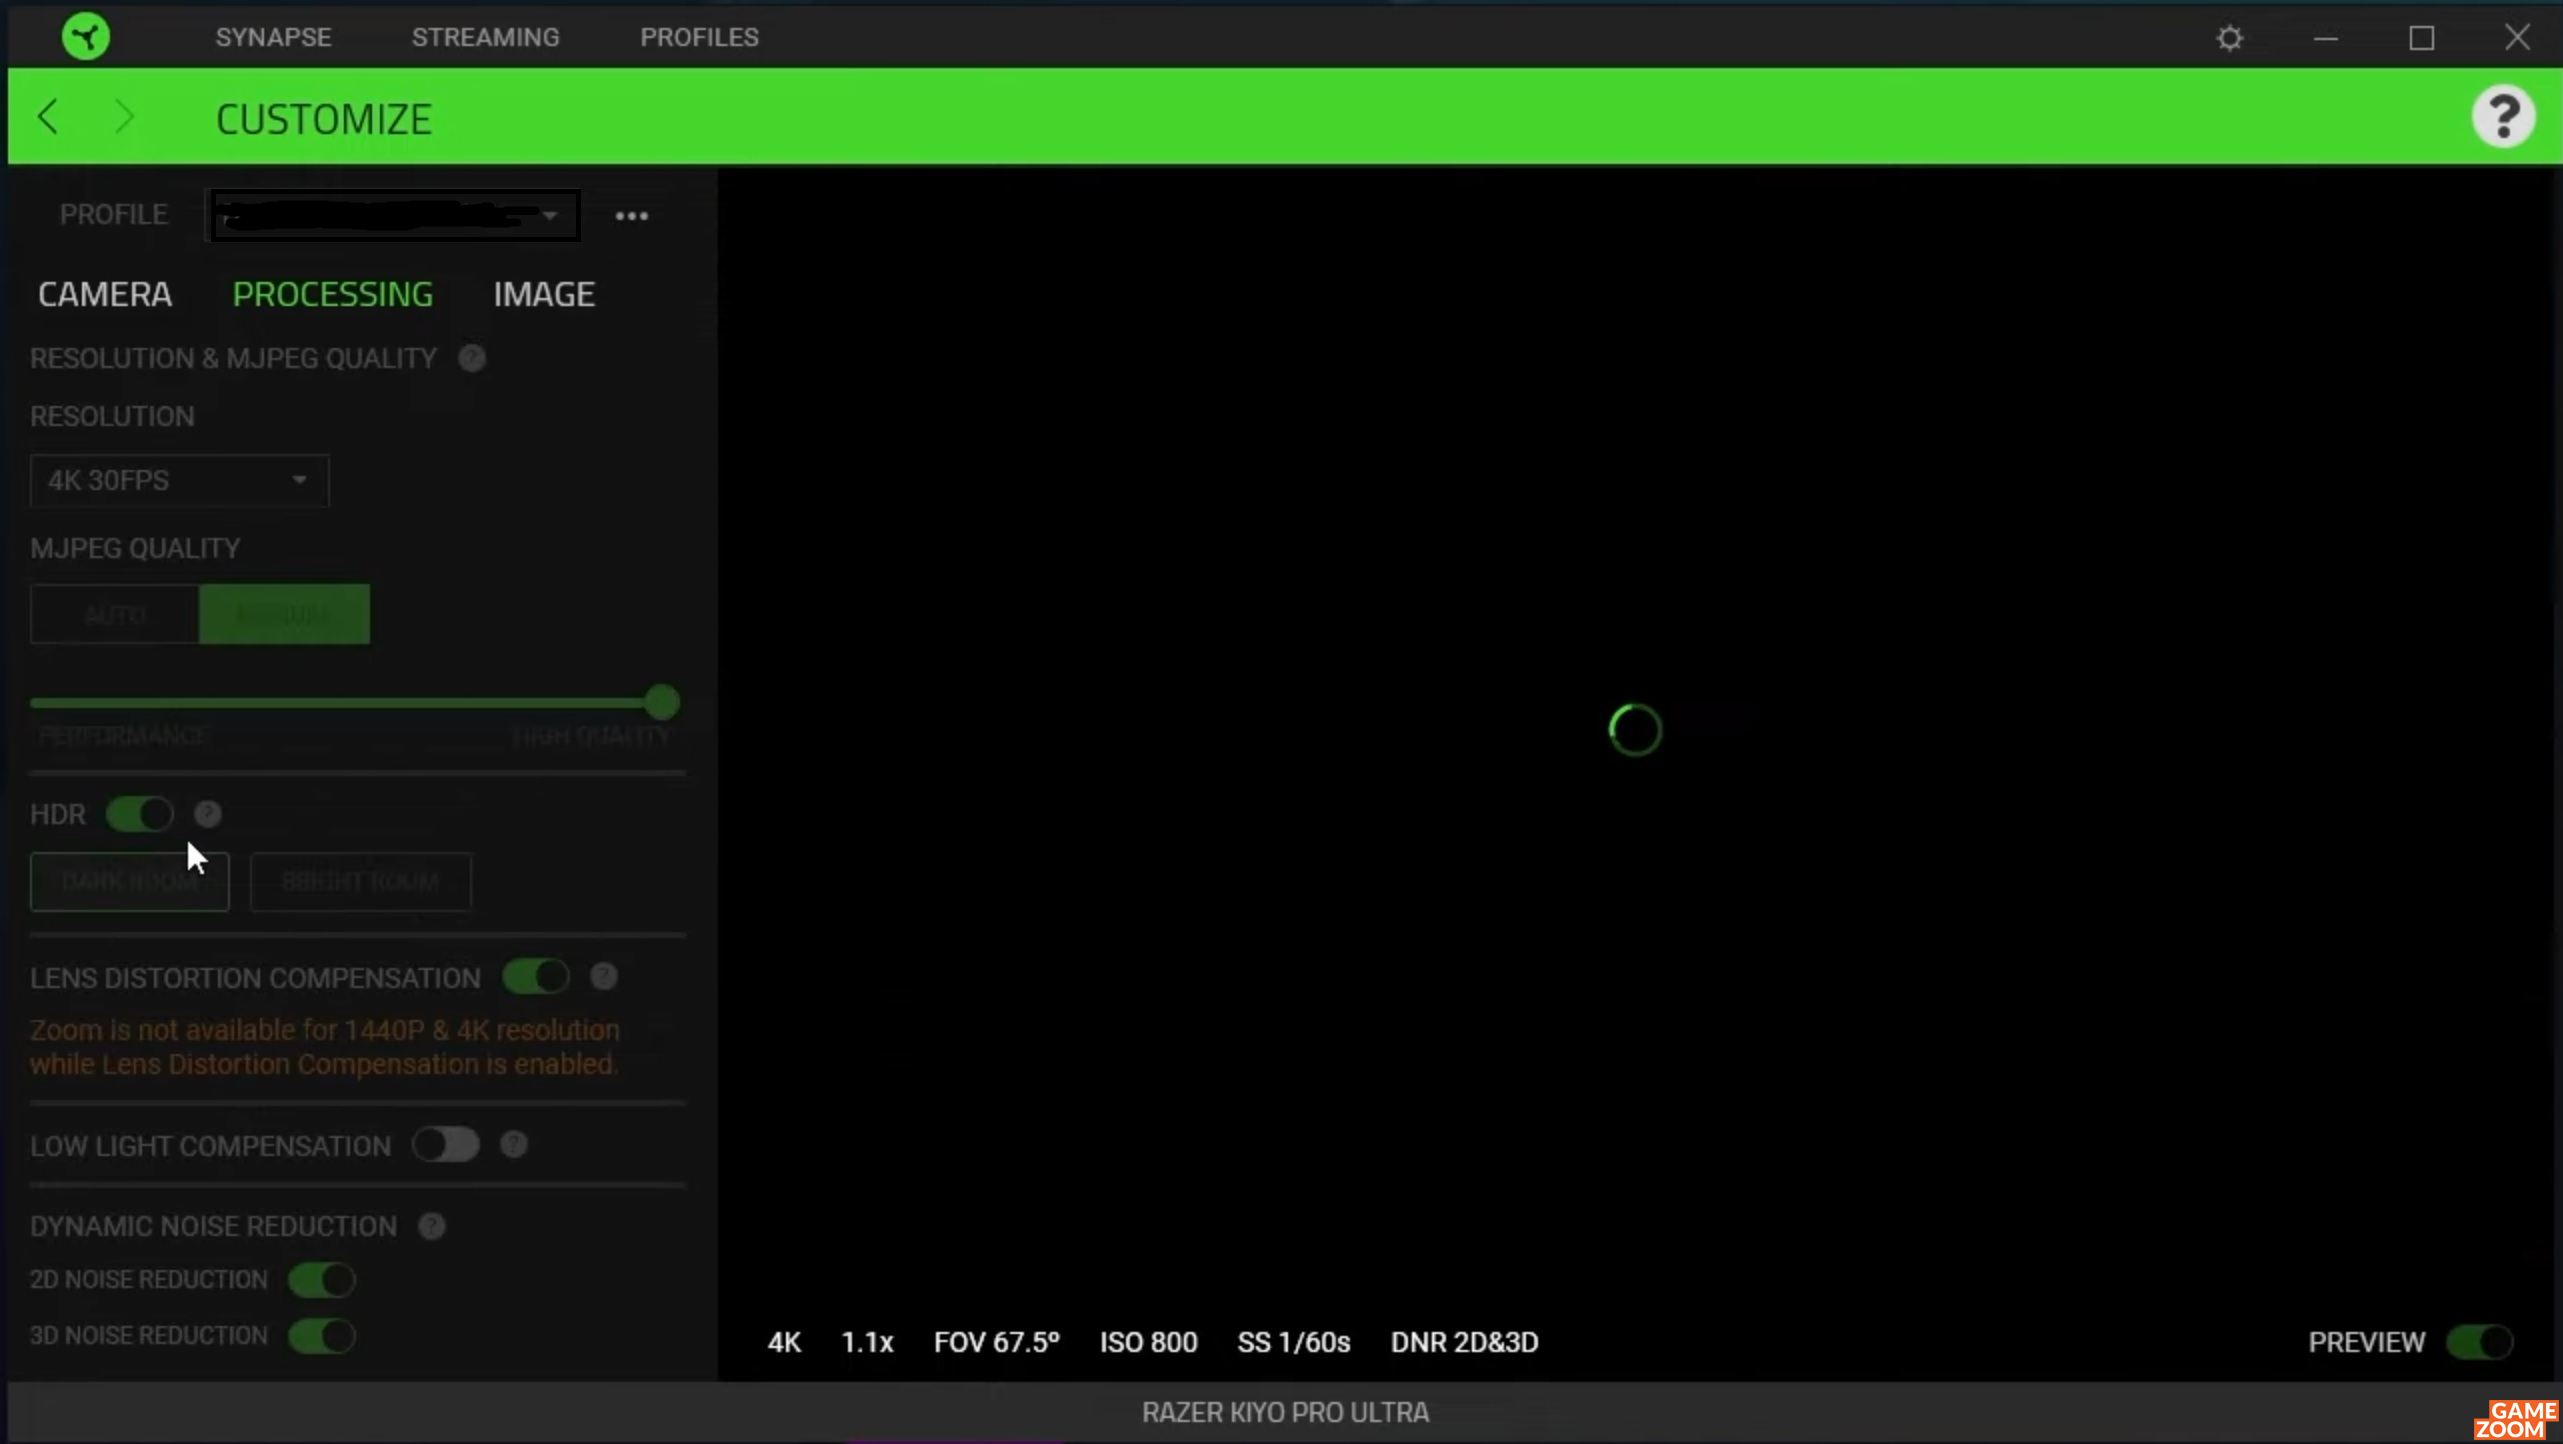Select Manual MJPEG quality button
The height and width of the screenshot is (1444, 2563).
coord(284,614)
